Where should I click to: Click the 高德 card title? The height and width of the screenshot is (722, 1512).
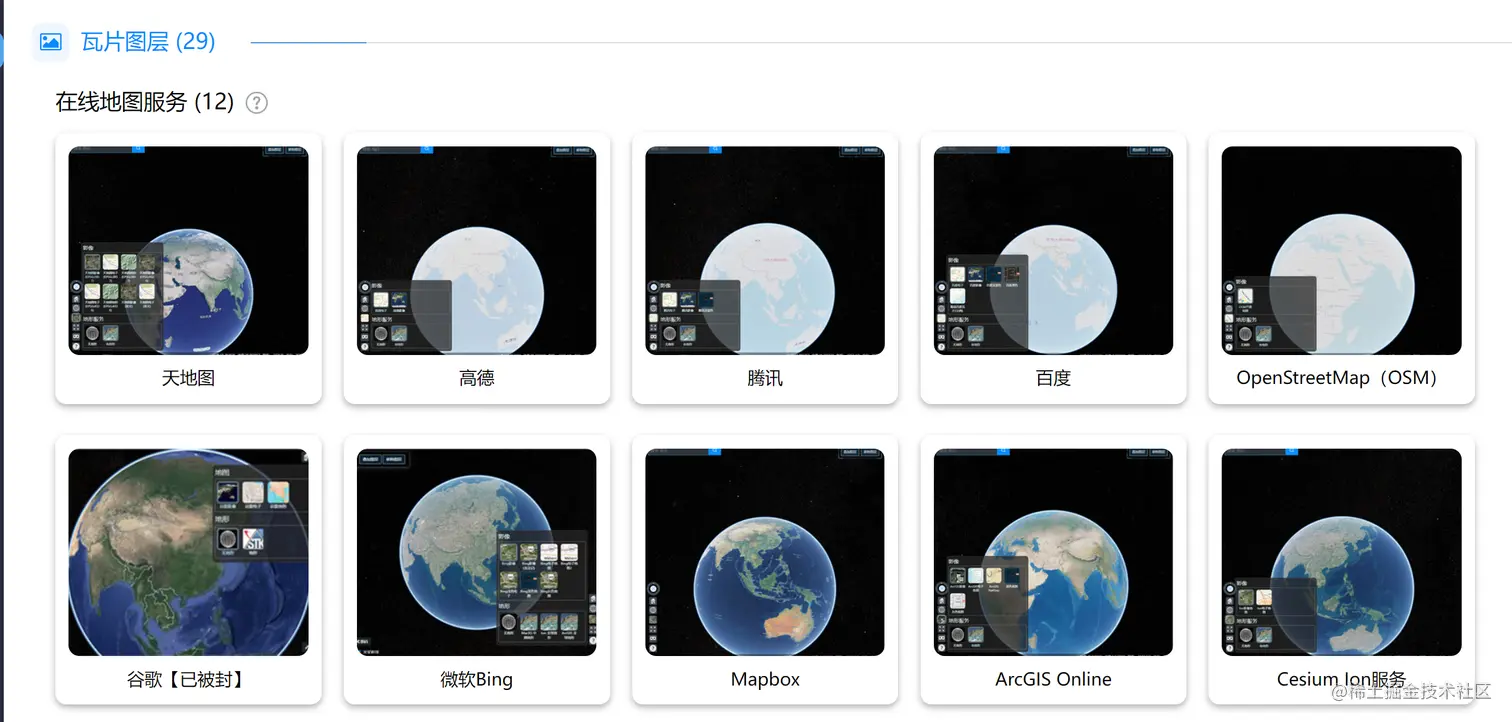tap(476, 378)
